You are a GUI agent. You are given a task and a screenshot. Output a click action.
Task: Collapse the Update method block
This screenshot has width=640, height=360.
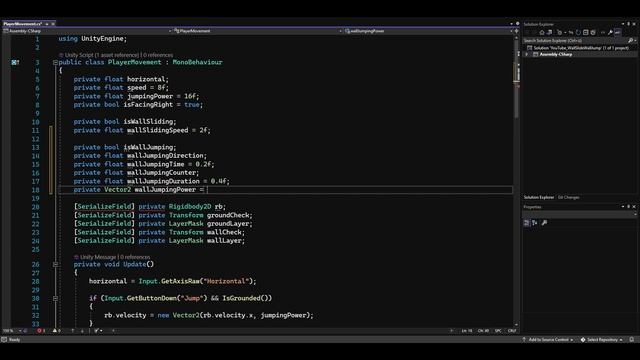coord(55,264)
